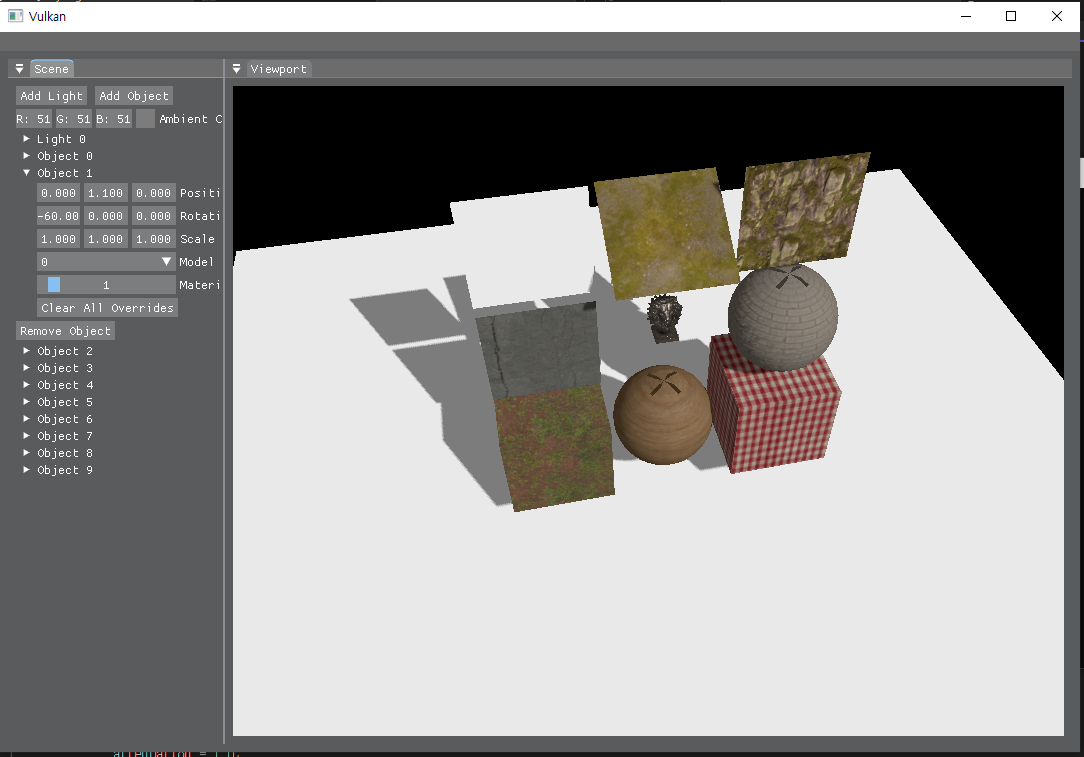Viewport: 1084px width, 757px height.
Task: Expand the Object 8 tree node
Action: pos(27,453)
